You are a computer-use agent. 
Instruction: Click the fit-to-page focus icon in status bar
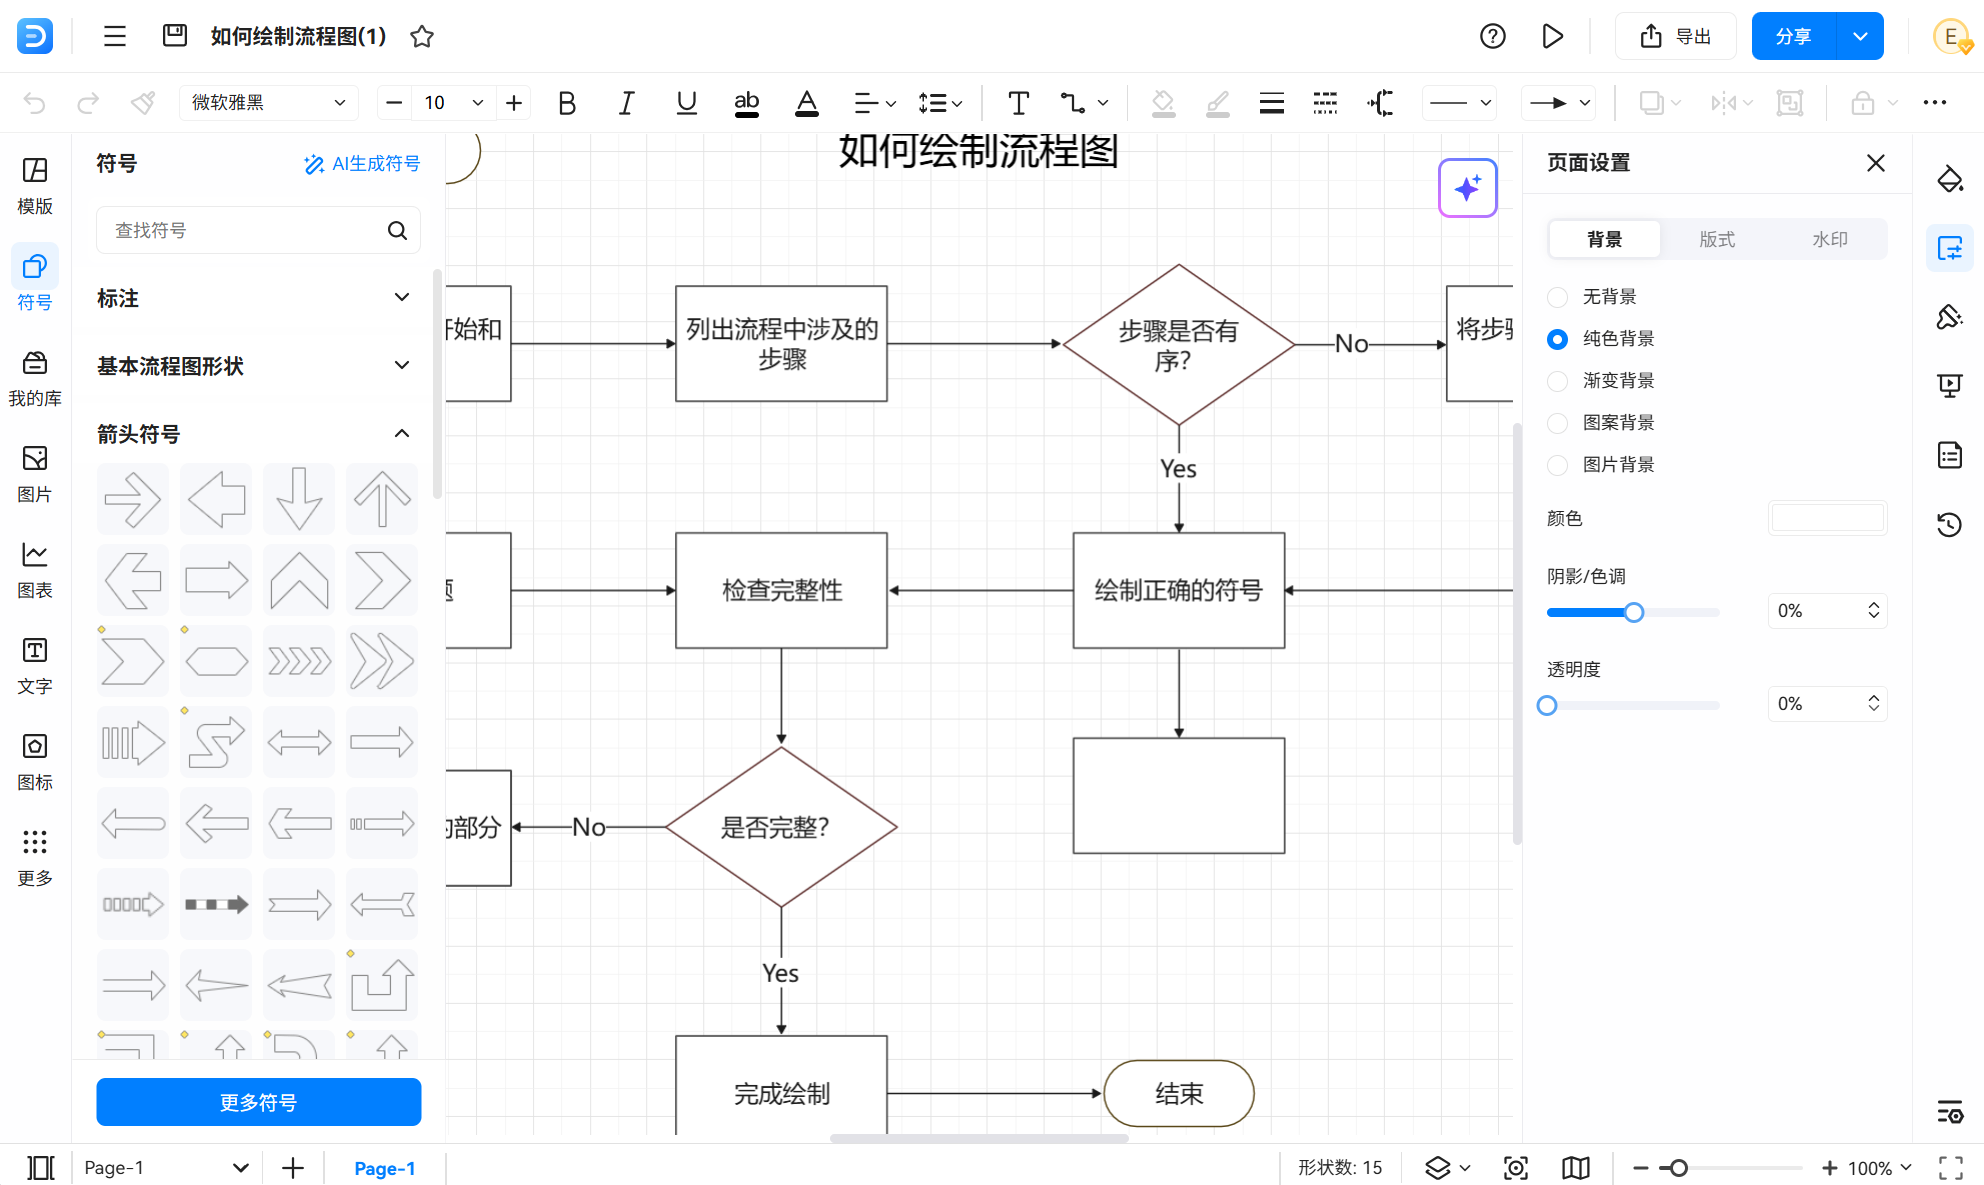(x=1516, y=1167)
